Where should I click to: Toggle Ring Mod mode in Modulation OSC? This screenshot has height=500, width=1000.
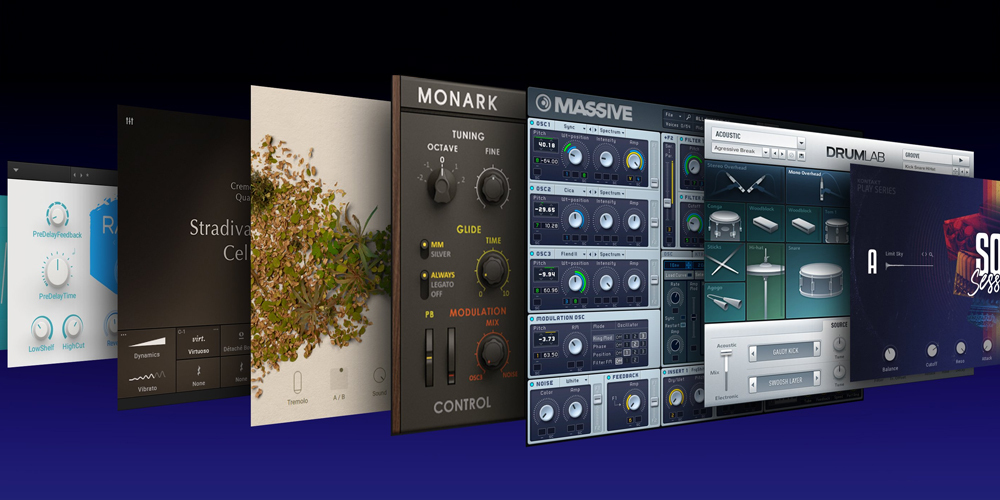tap(603, 338)
